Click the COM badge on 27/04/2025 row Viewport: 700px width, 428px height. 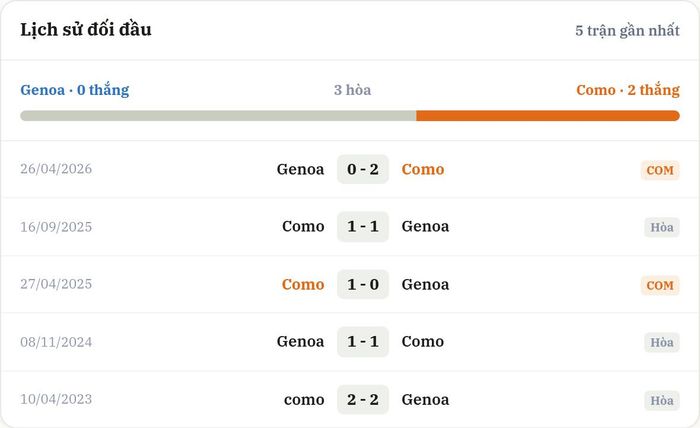[x=660, y=285]
